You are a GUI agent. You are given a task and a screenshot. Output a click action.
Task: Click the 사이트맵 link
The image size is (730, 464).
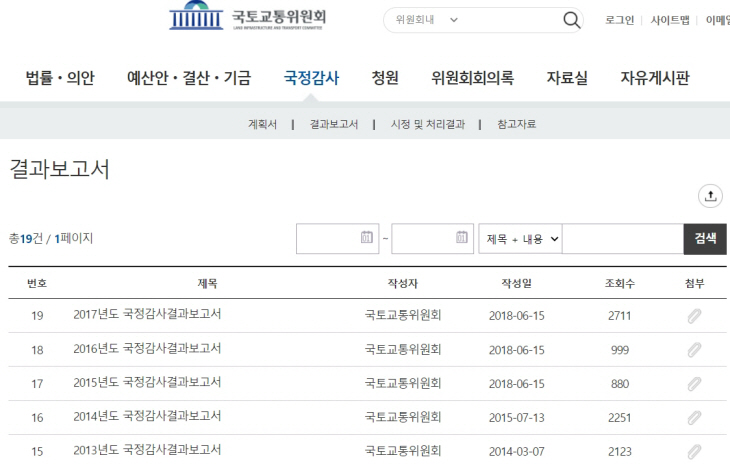[669, 20]
